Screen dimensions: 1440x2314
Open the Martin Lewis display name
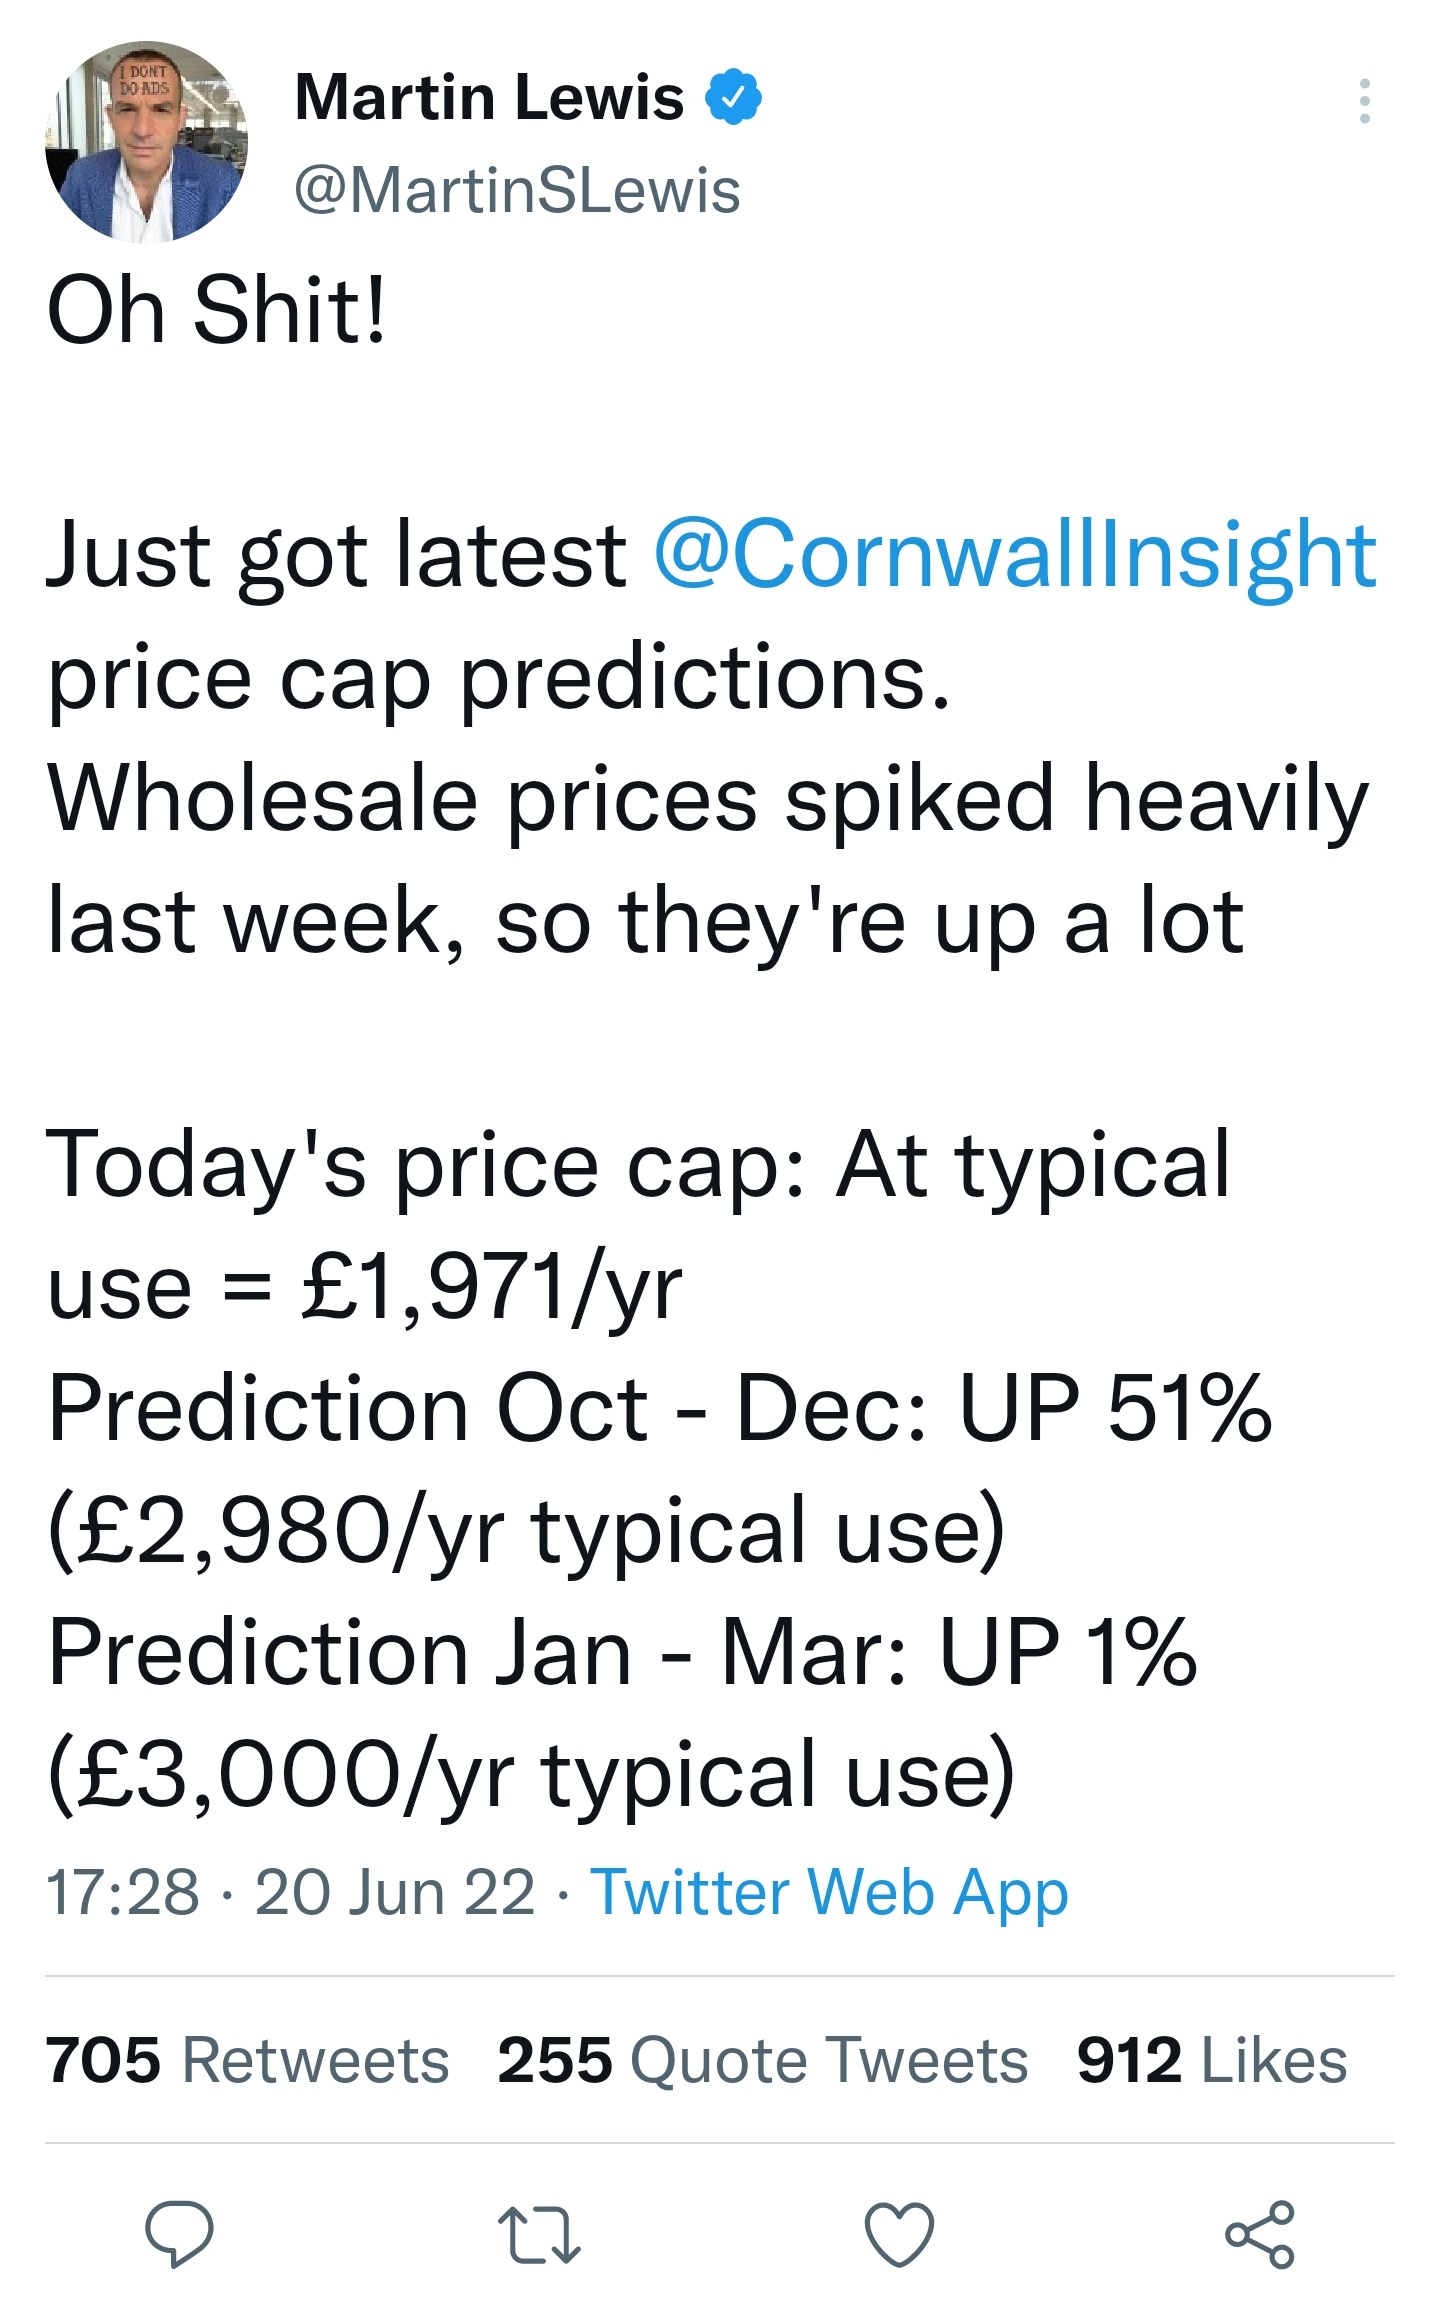pyautogui.click(x=489, y=97)
